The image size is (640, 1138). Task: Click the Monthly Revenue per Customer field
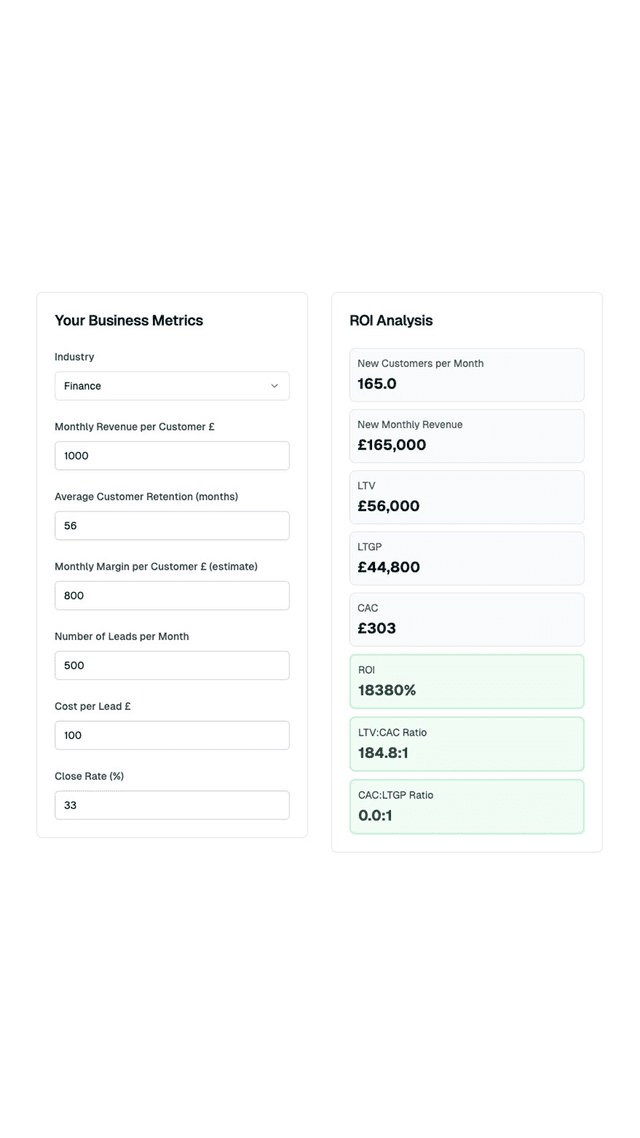coord(171,455)
